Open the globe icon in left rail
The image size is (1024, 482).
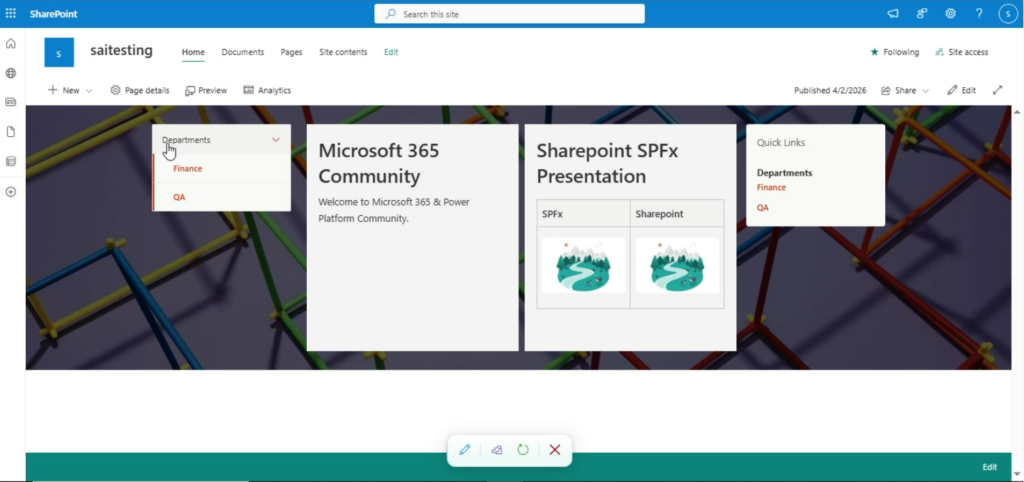click(11, 73)
